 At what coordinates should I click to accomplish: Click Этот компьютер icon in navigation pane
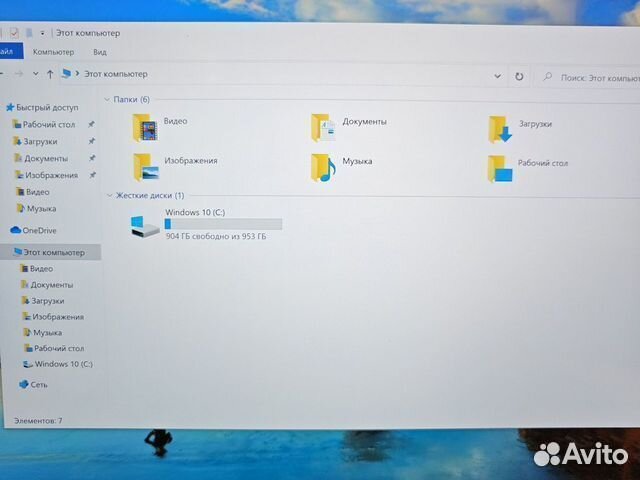pyautogui.click(x=17, y=252)
